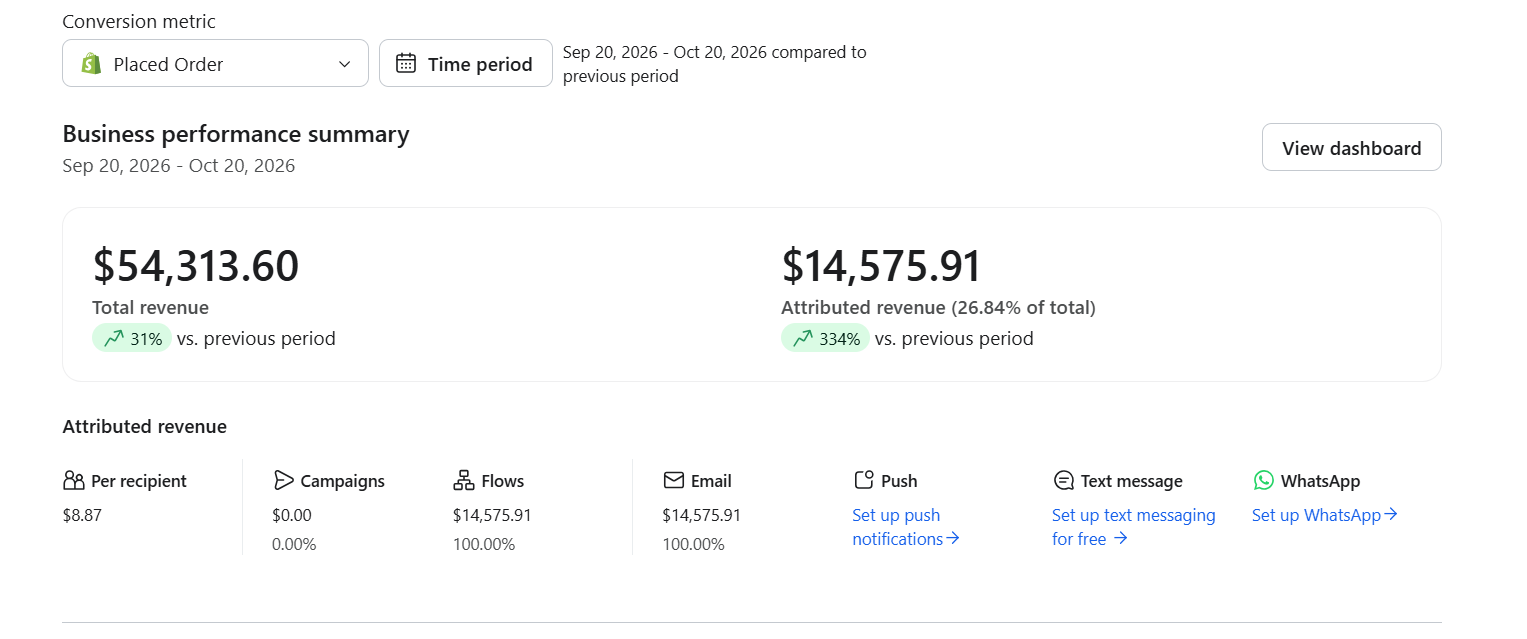
Task: Click the Per recipient people icon
Action: click(74, 481)
